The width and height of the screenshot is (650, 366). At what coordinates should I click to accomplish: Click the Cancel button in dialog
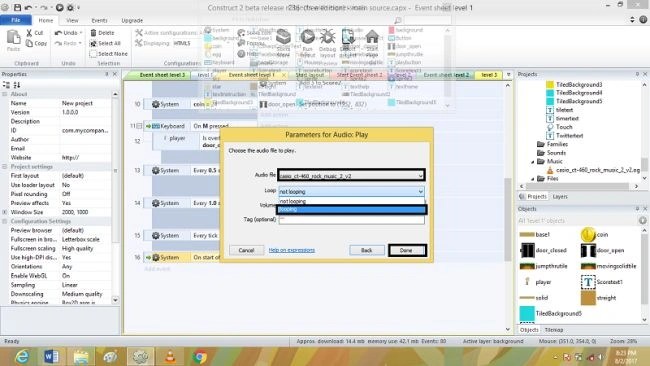[x=246, y=250]
